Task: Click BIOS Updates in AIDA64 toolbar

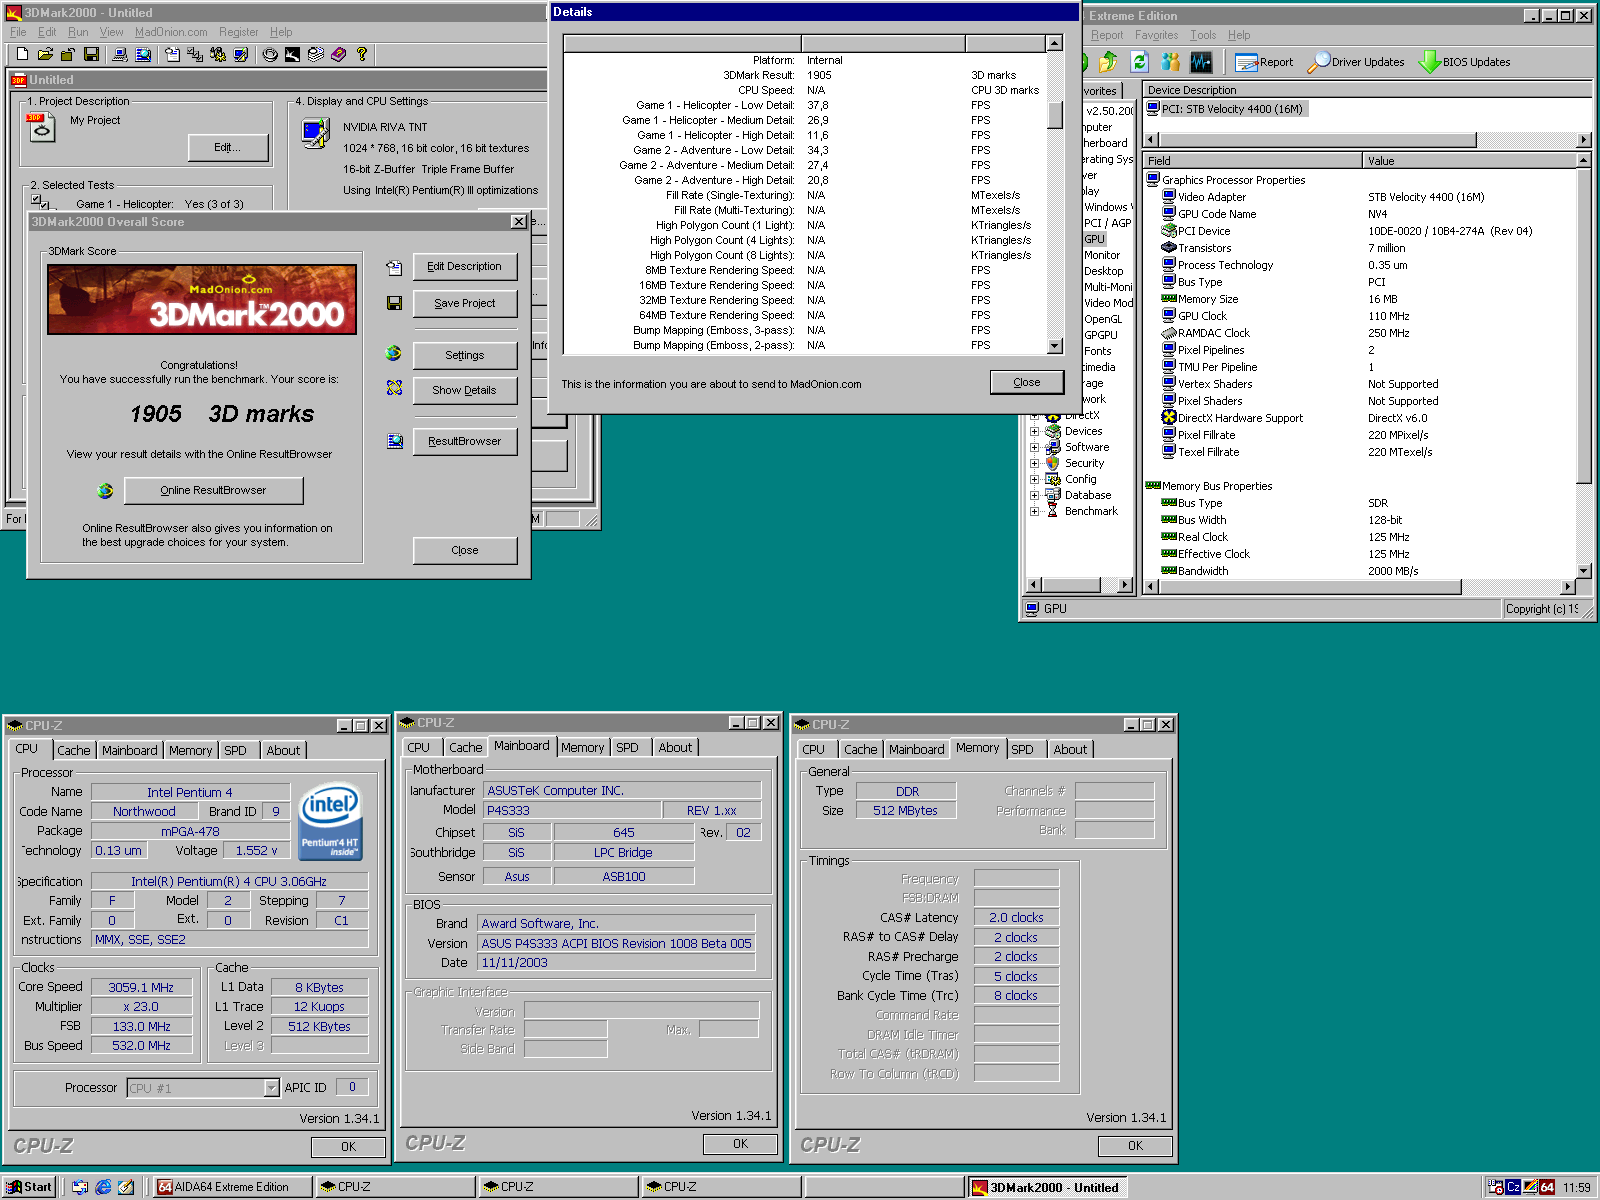Action: point(1465,62)
